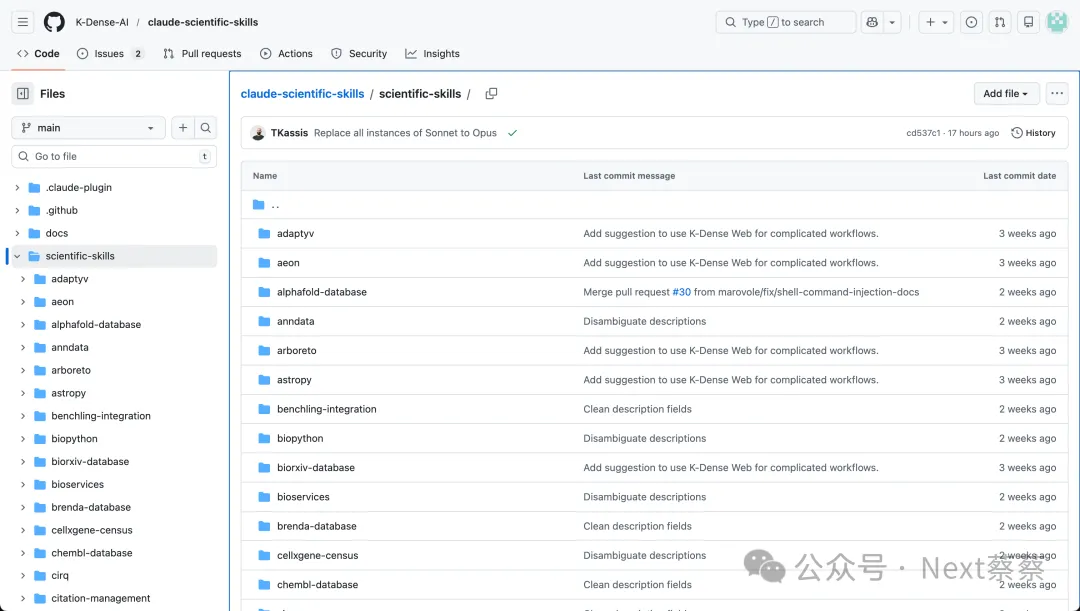Click the search files magnifier icon

coord(206,128)
